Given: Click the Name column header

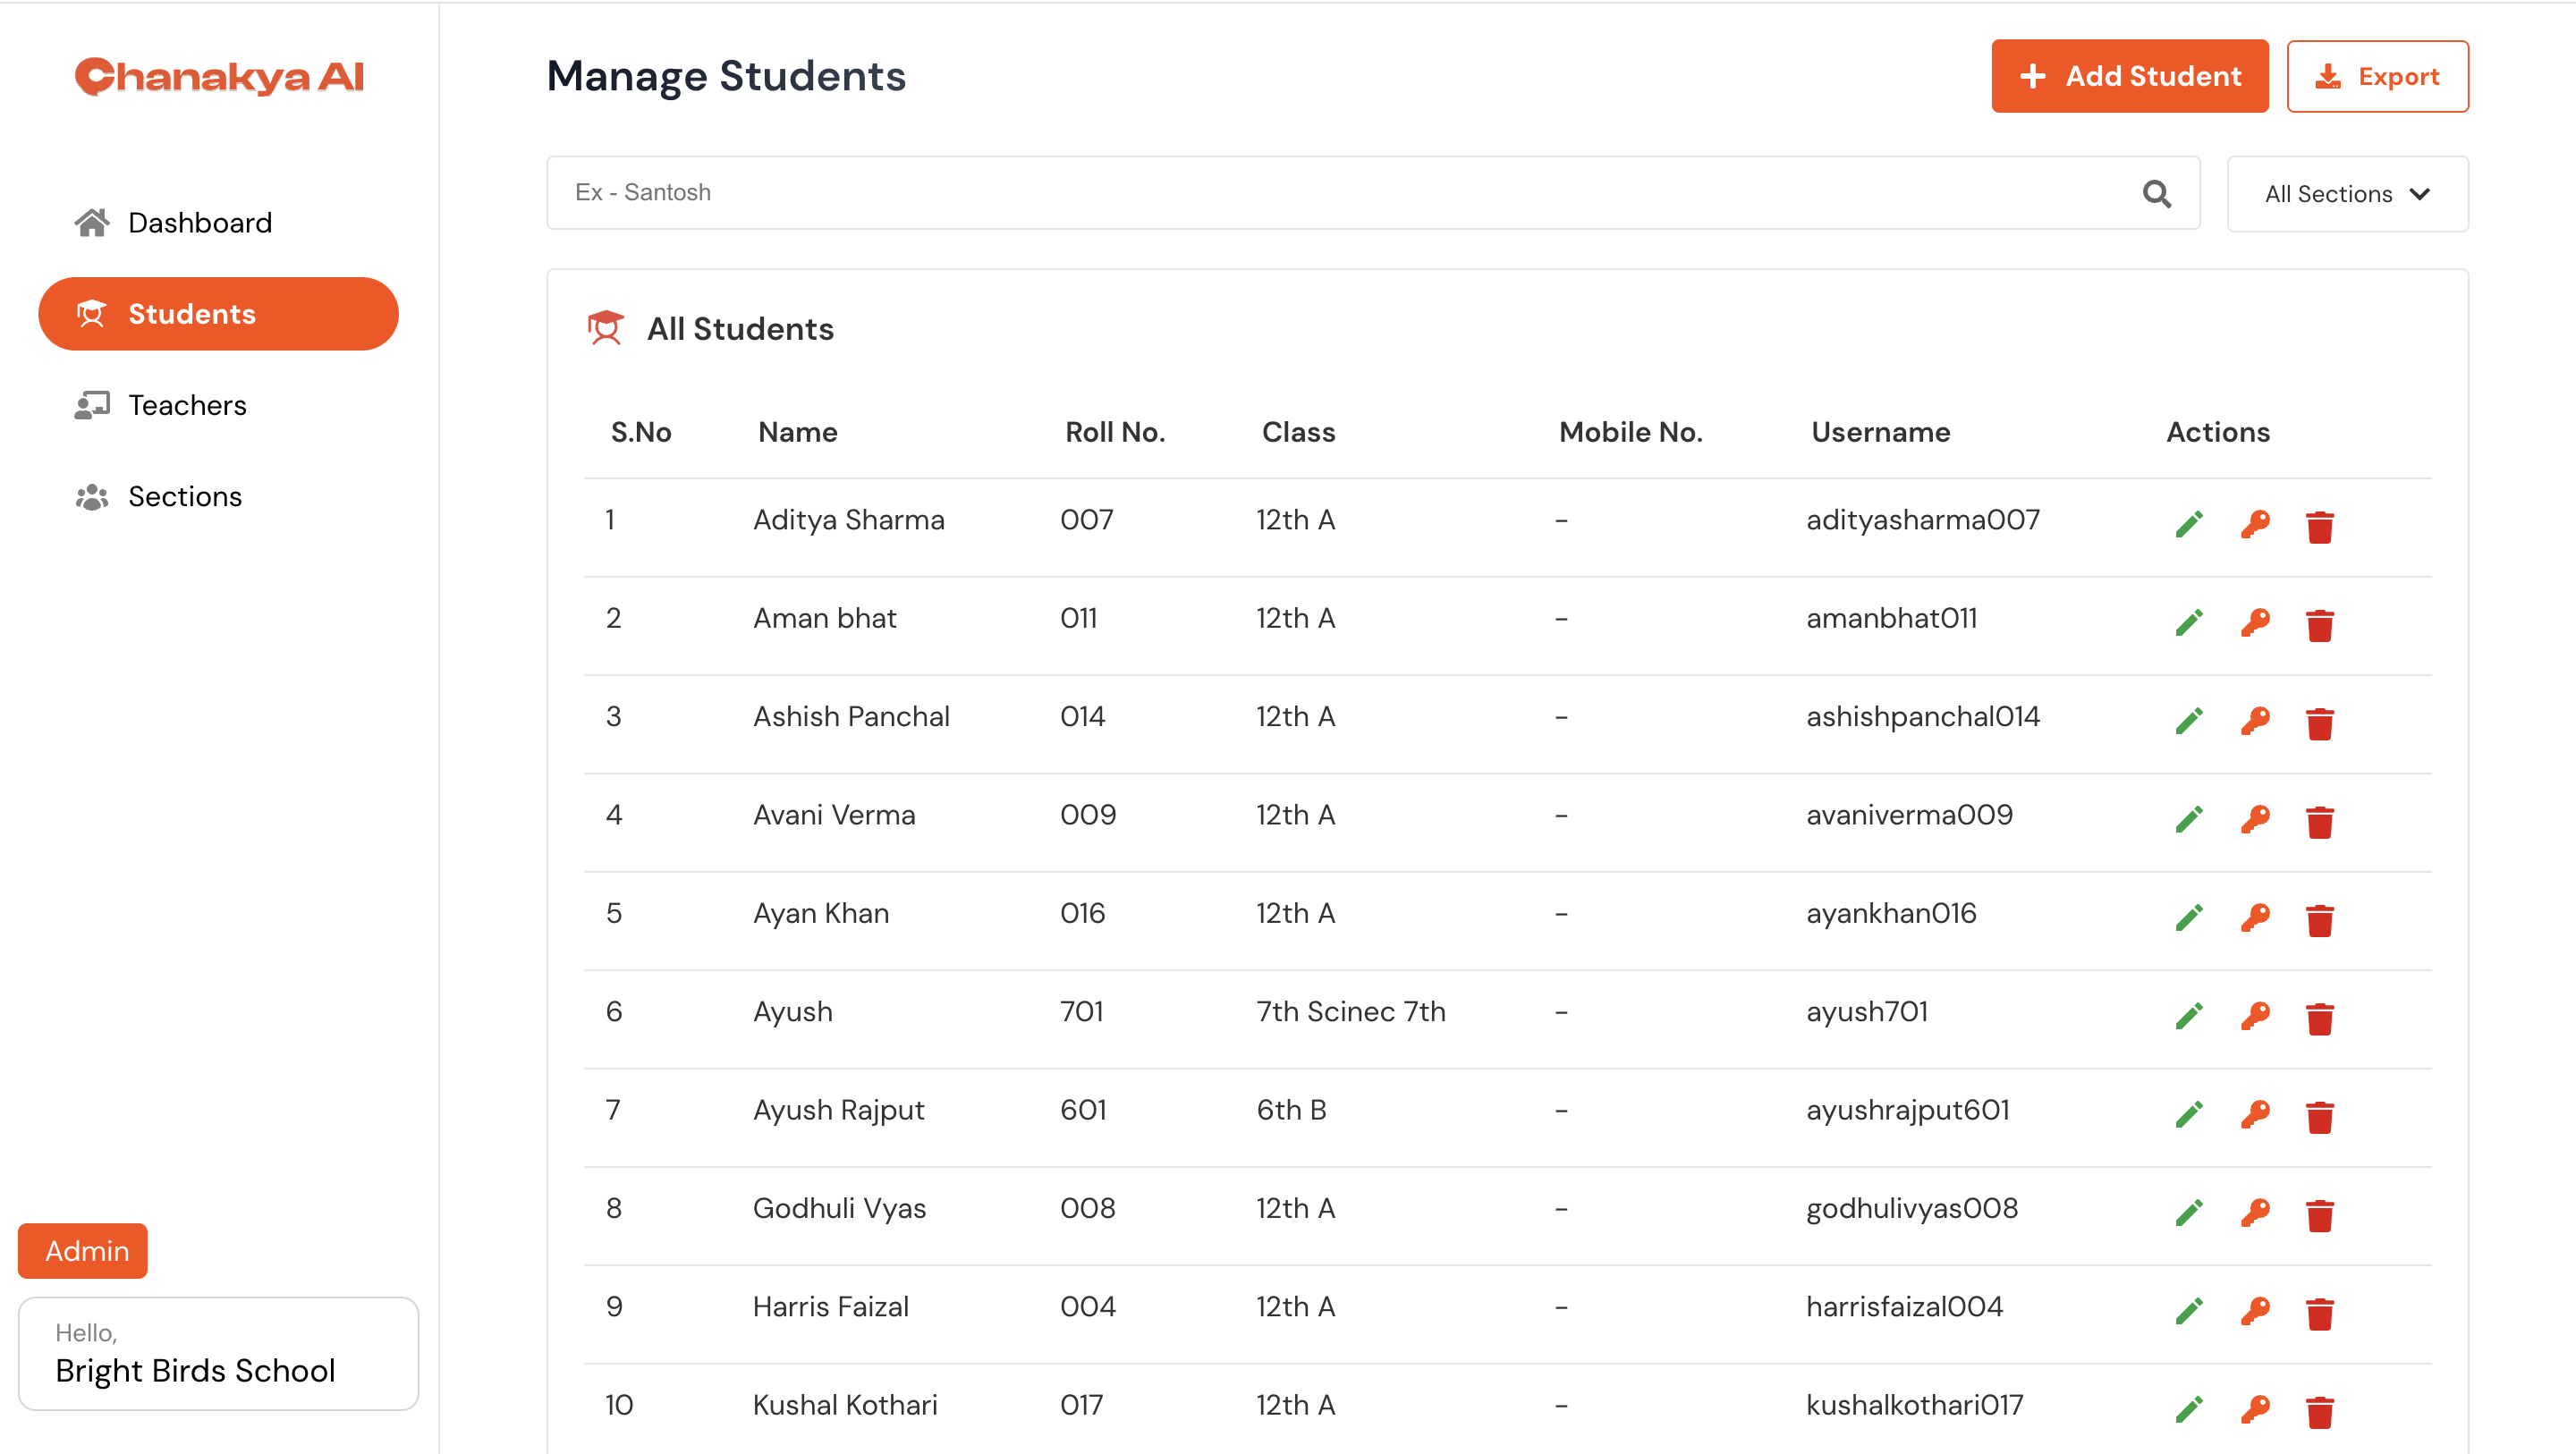Looking at the screenshot, I should click(798, 432).
